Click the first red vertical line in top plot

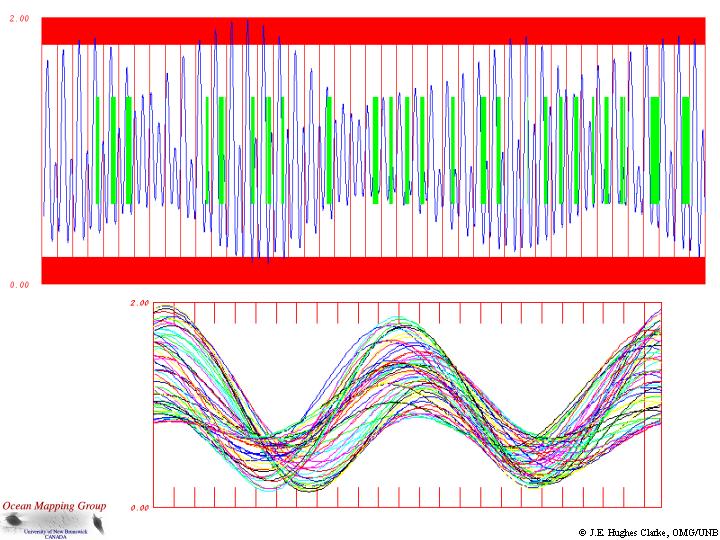pos(42,150)
